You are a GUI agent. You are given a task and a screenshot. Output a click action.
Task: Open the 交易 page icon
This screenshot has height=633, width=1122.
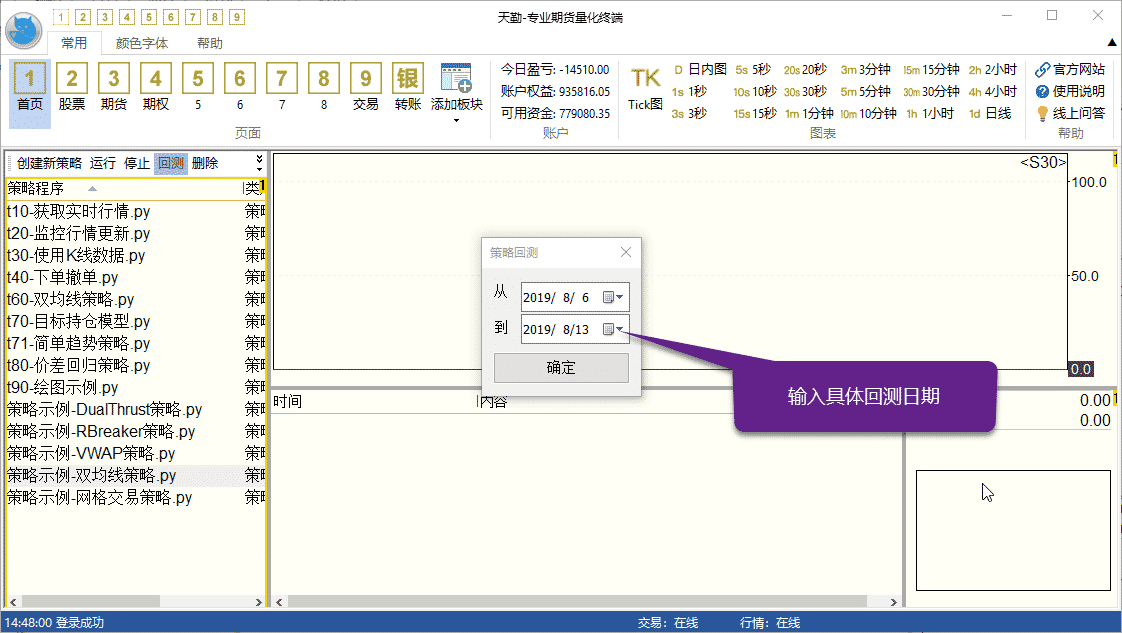(366, 87)
